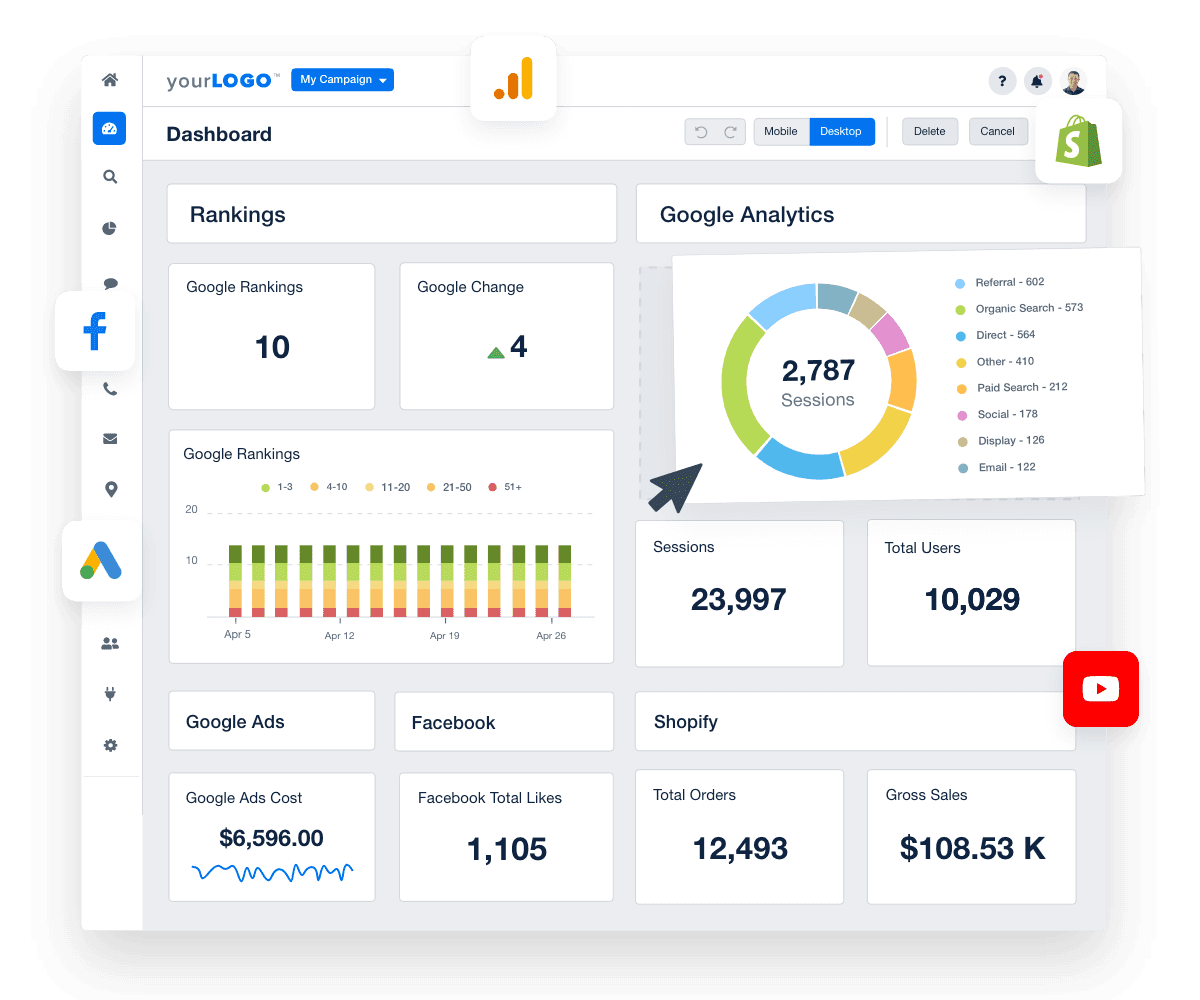
Task: Click the Delete button in the toolbar
Action: click(929, 131)
